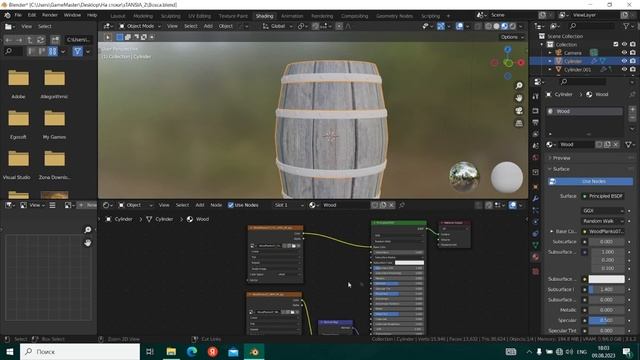
Task: Select the box-select tool icon in viewport
Action: 120,37
